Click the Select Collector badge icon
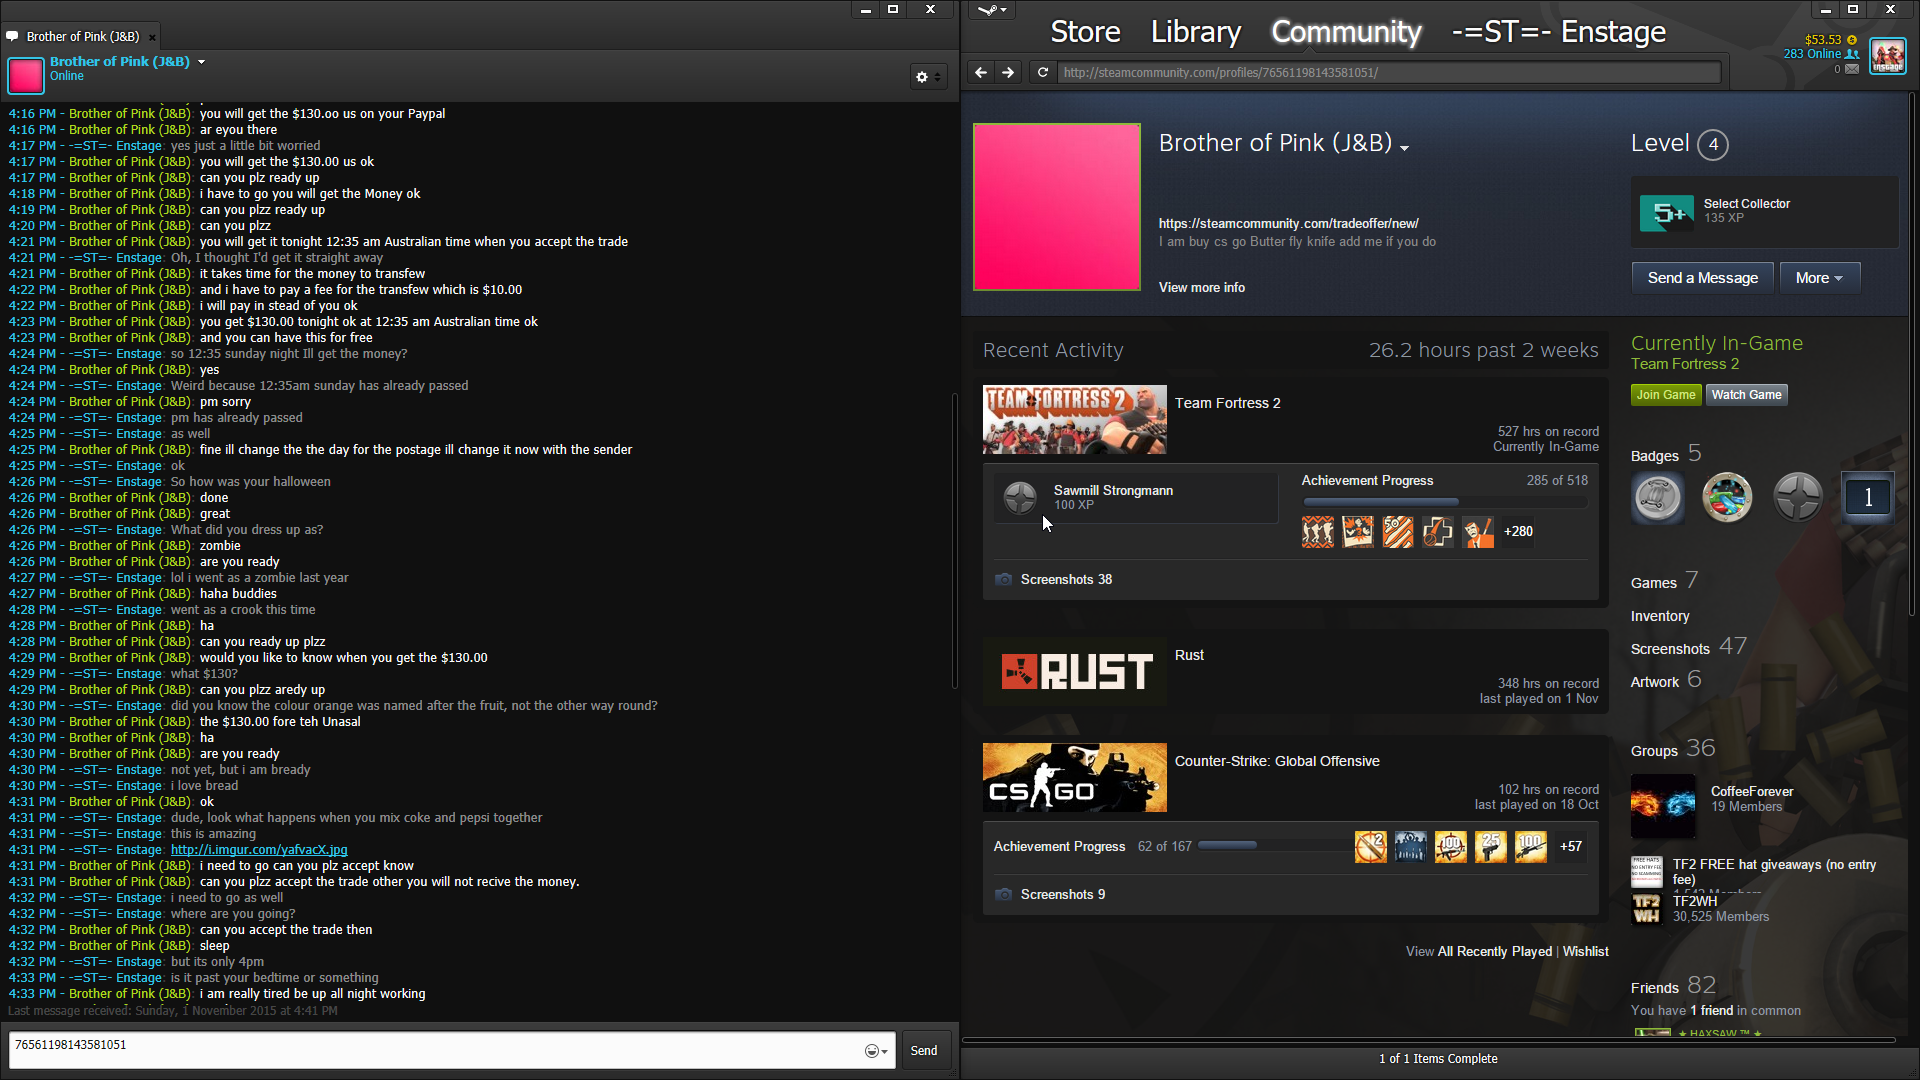Image resolution: width=1920 pixels, height=1080 pixels. click(x=1666, y=213)
